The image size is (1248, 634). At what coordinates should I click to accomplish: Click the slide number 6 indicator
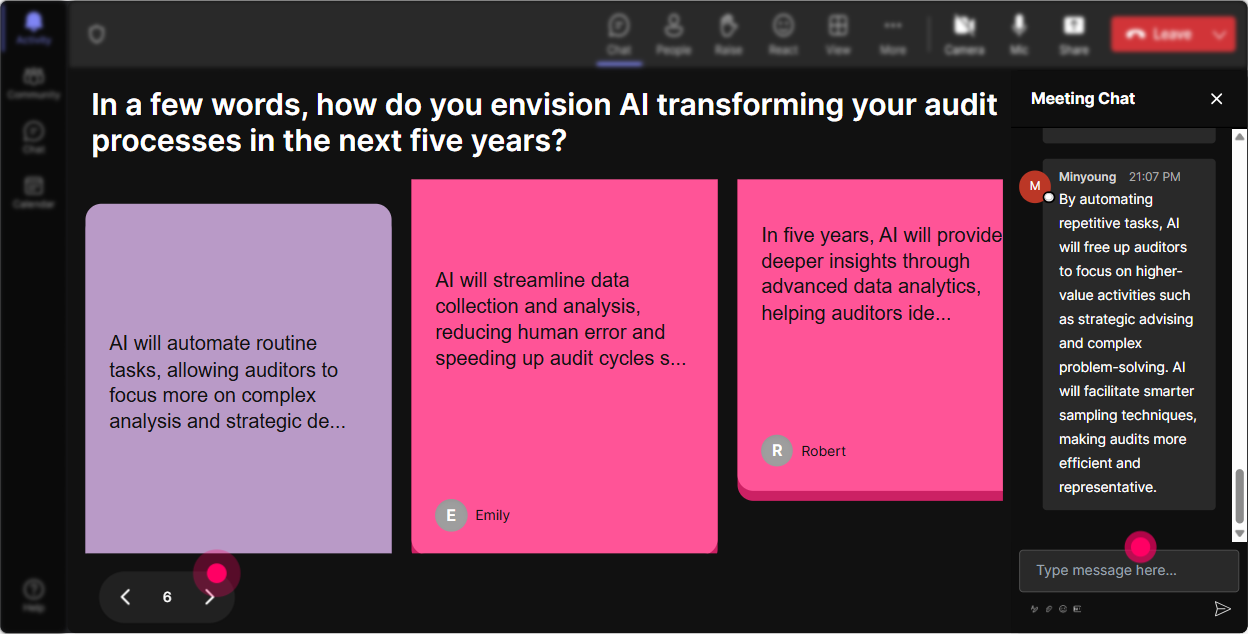(167, 597)
